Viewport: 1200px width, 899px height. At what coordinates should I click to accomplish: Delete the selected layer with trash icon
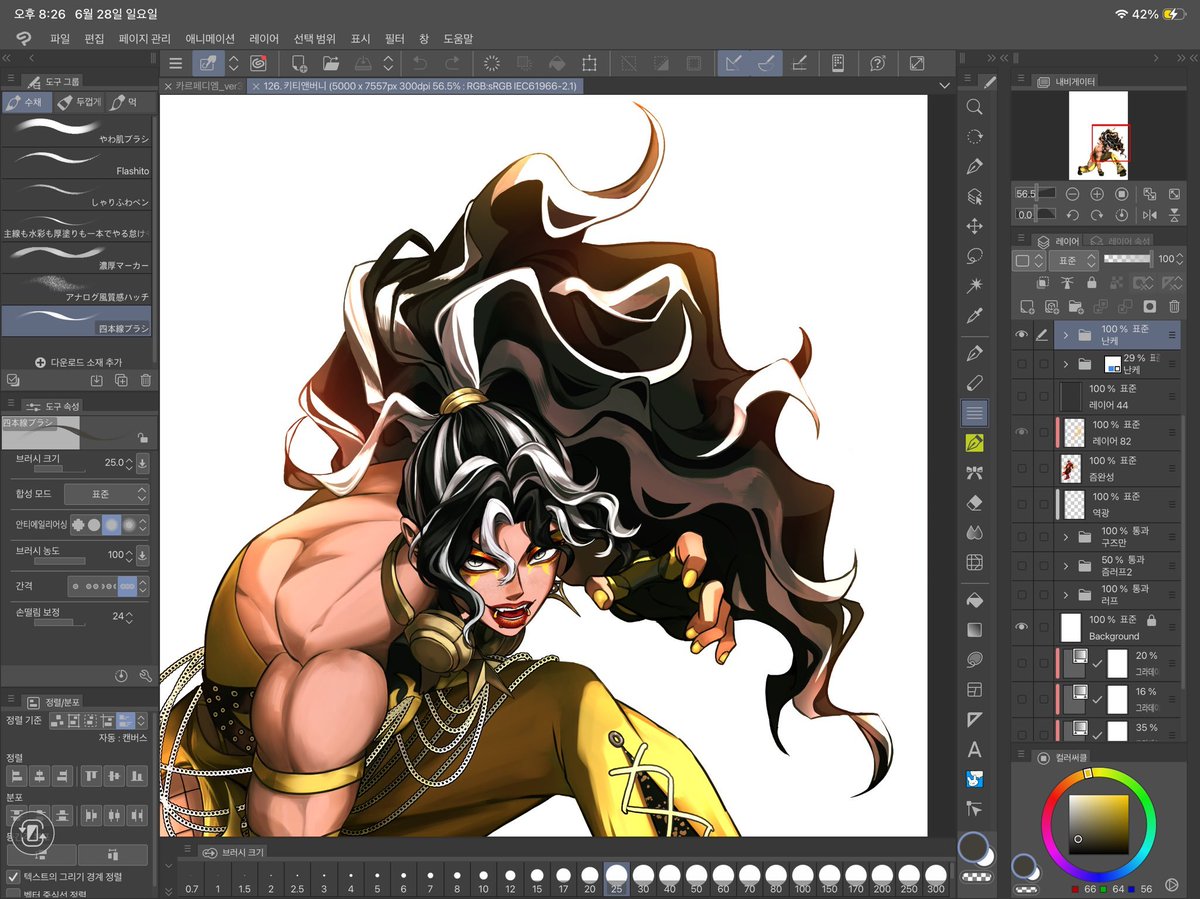pos(1173,306)
